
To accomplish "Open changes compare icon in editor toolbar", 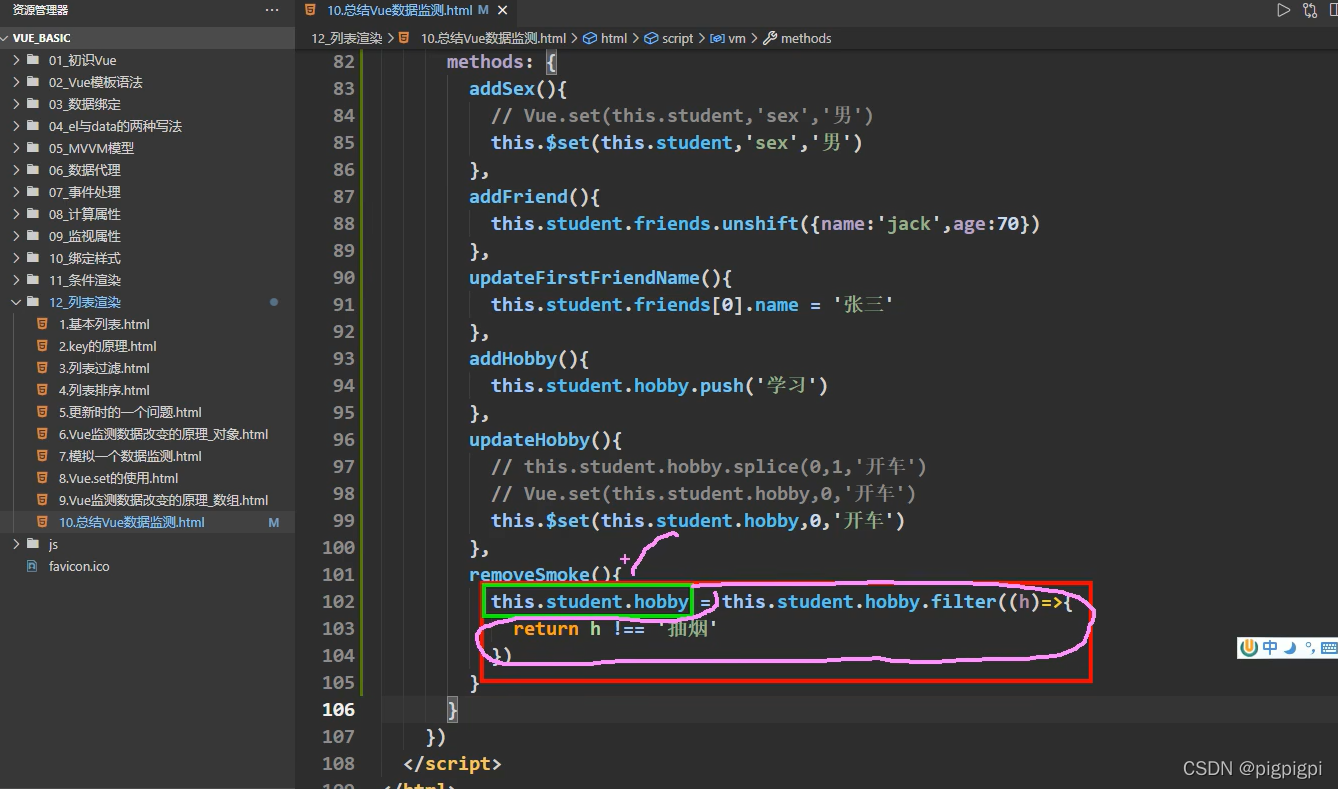I will coord(1310,10).
